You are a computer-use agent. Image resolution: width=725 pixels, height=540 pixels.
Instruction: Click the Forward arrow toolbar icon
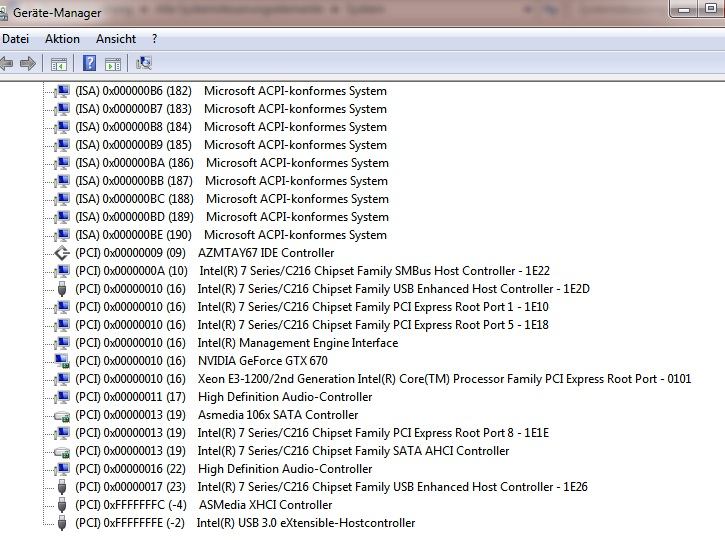[x=28, y=63]
